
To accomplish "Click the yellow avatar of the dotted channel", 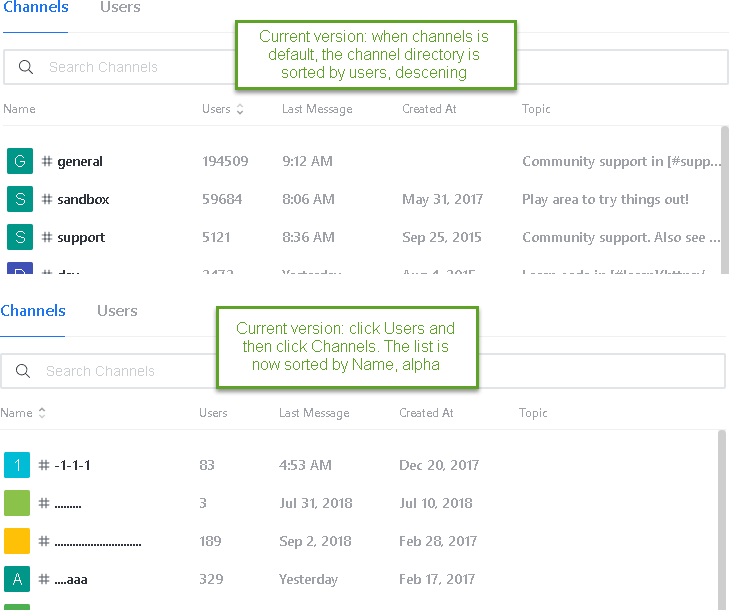I will [x=17, y=541].
